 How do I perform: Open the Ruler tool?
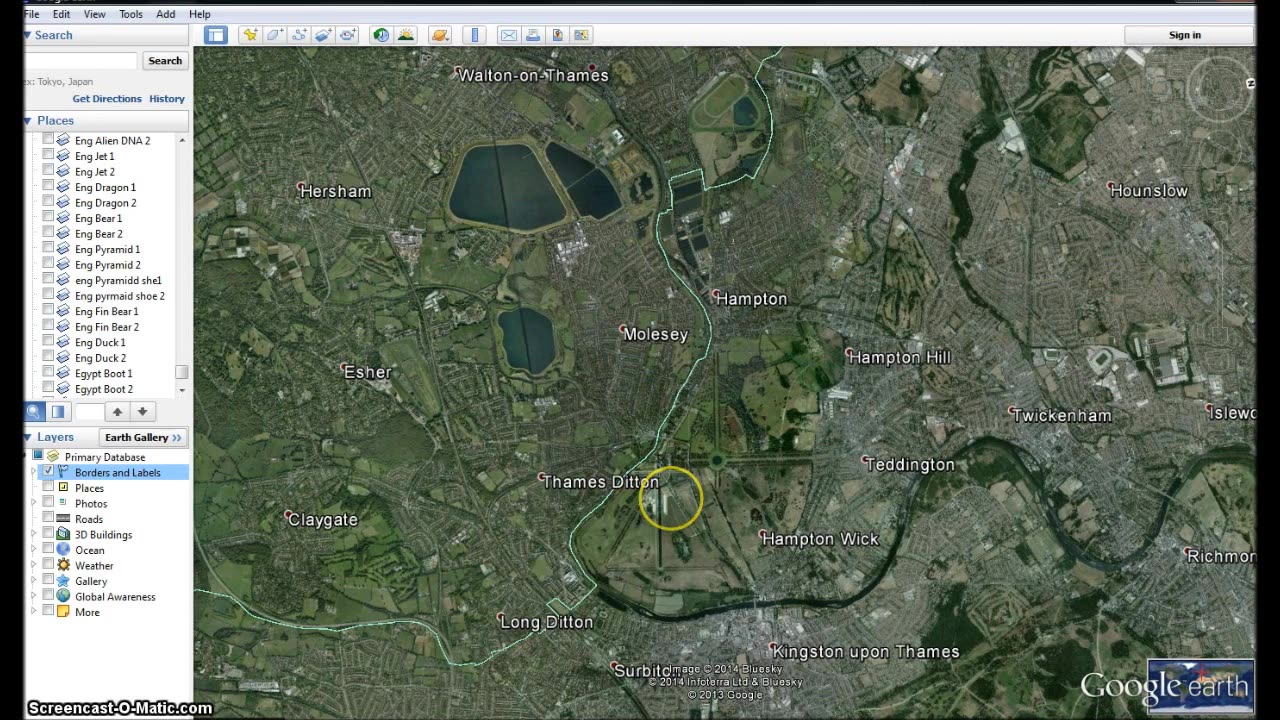pyautogui.click(x=475, y=35)
